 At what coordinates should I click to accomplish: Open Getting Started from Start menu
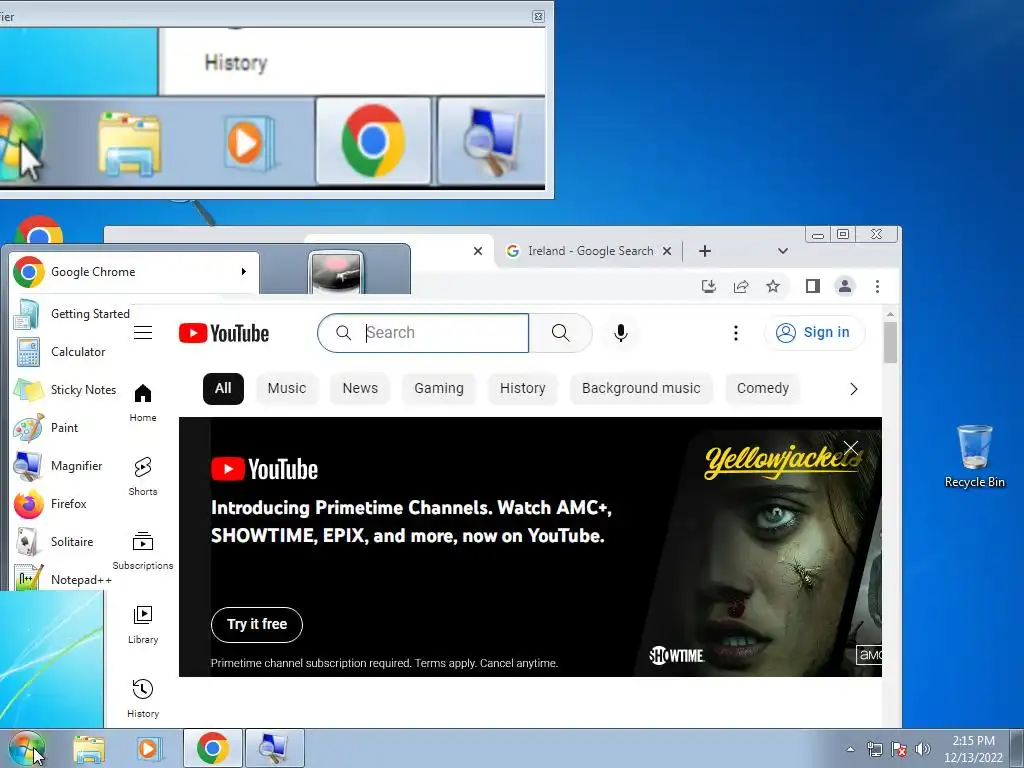click(72, 313)
